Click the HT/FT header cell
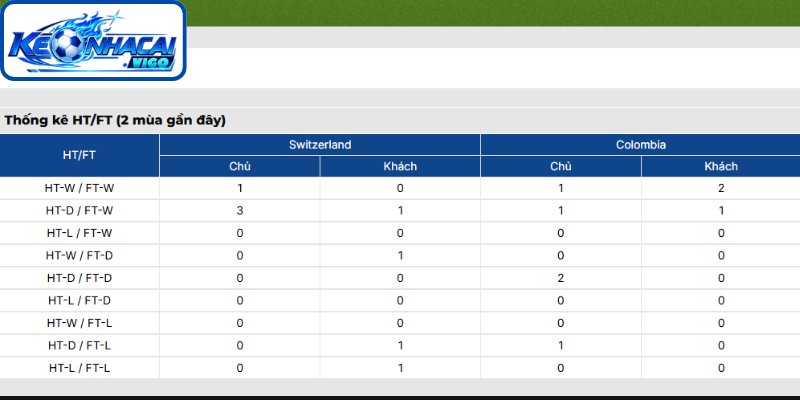This screenshot has width=800, height=400. (x=79, y=156)
